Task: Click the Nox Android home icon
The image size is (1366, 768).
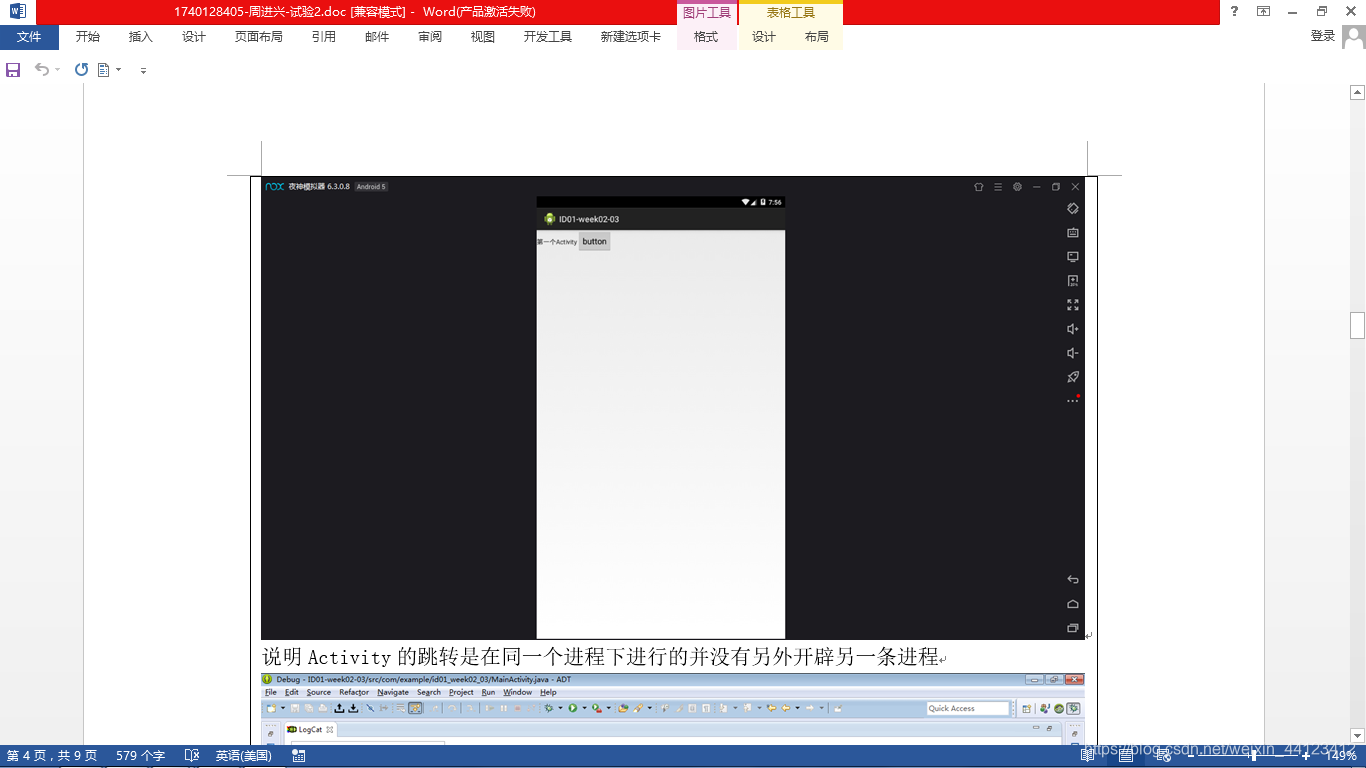Action: 1073,604
